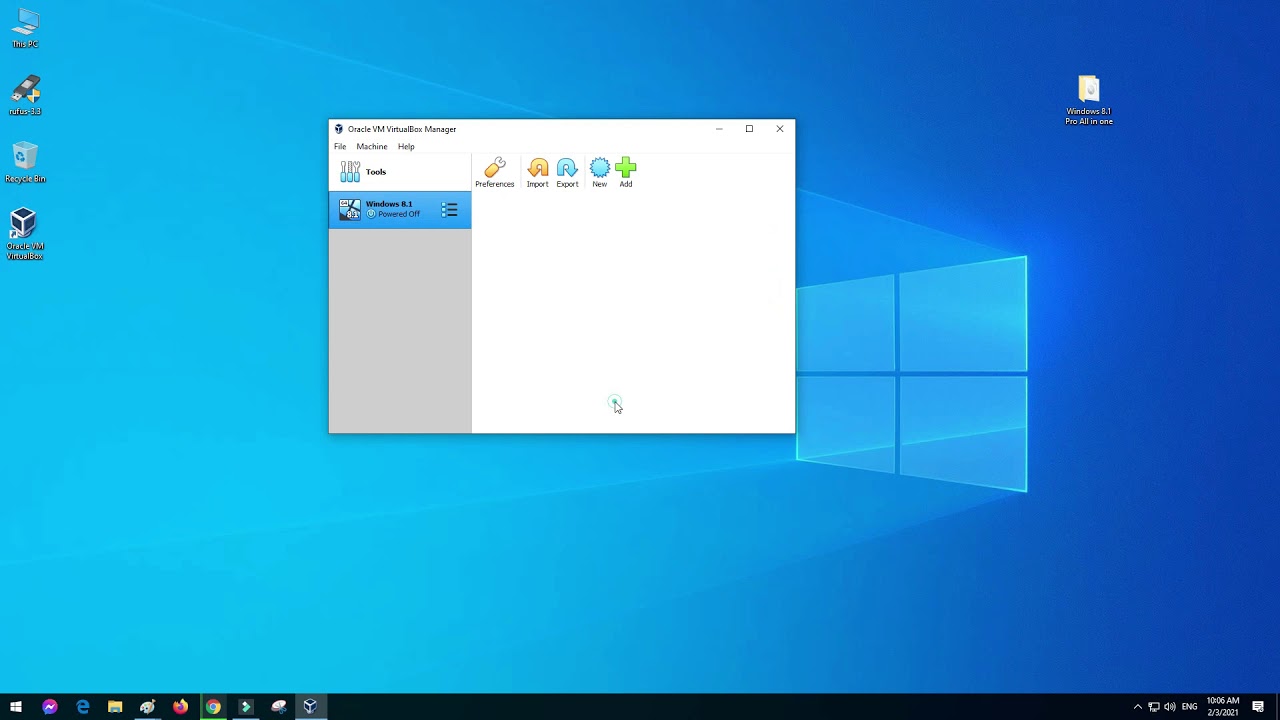Show hidden system tray icons
Image resolution: width=1280 pixels, height=720 pixels.
(x=1137, y=707)
